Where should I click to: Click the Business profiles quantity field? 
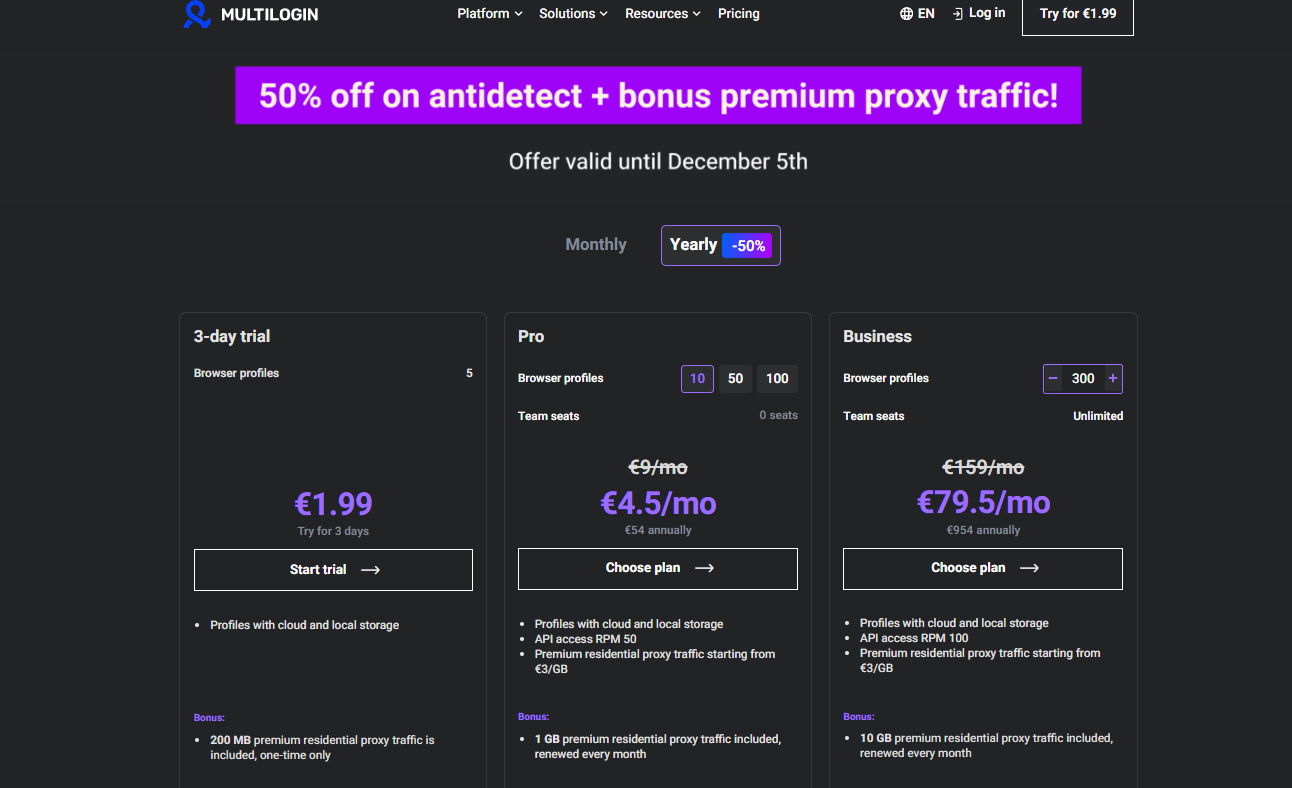pos(1083,379)
